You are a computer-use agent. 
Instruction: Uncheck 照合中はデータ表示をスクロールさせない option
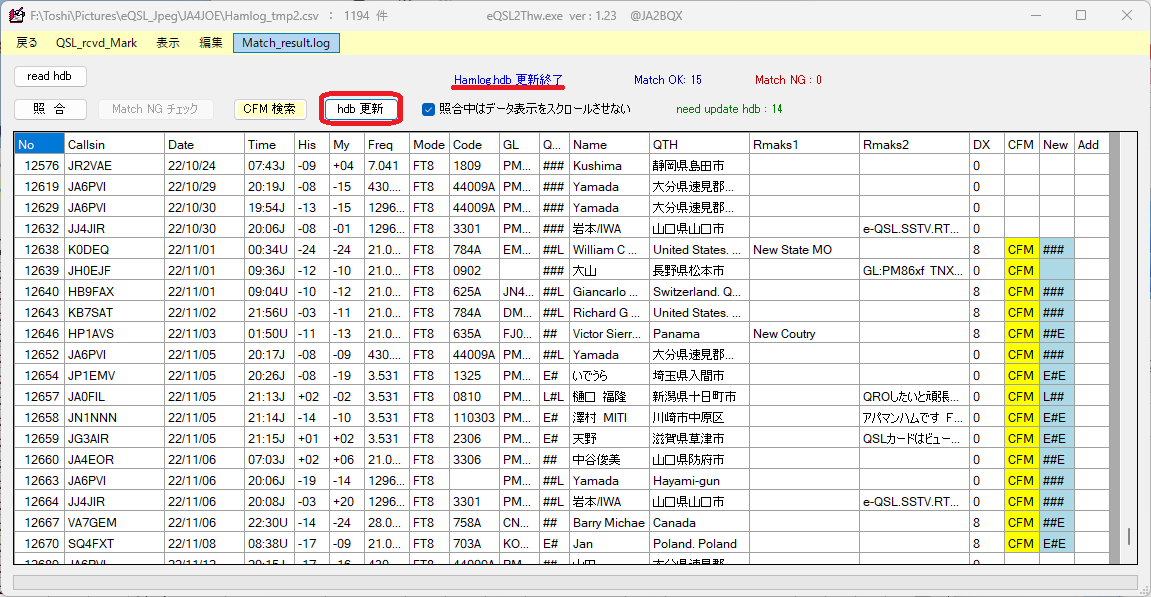pyautogui.click(x=427, y=110)
